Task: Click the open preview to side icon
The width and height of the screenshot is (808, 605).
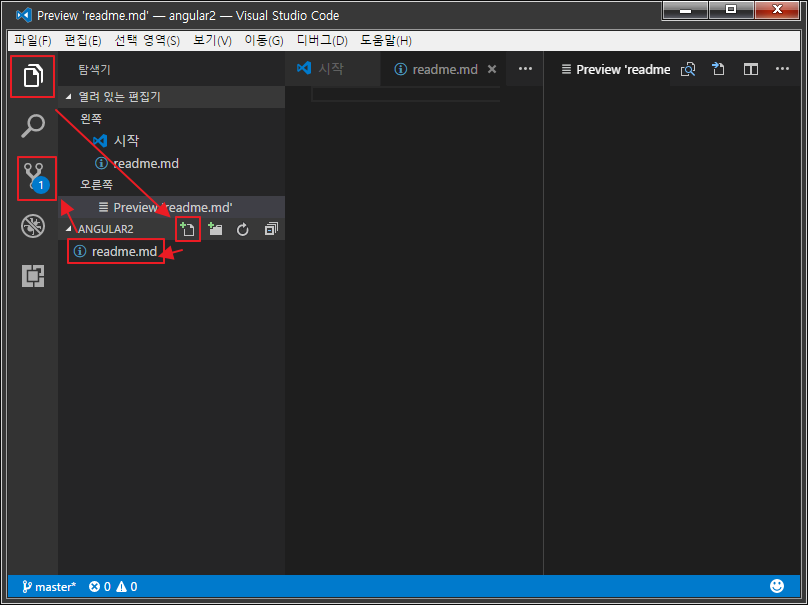Action: (688, 69)
